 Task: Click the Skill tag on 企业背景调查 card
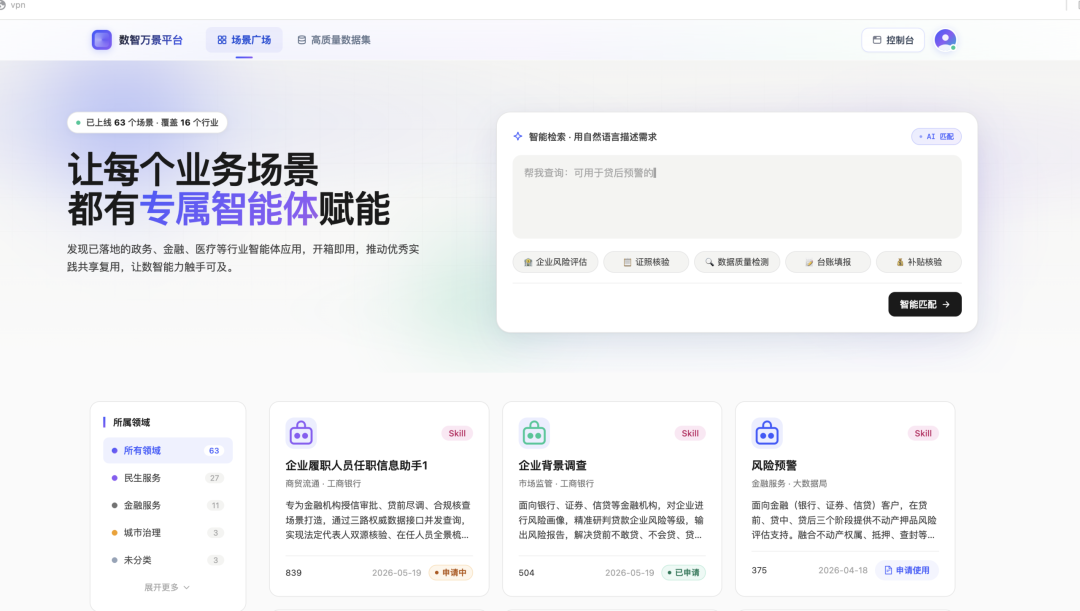[689, 433]
